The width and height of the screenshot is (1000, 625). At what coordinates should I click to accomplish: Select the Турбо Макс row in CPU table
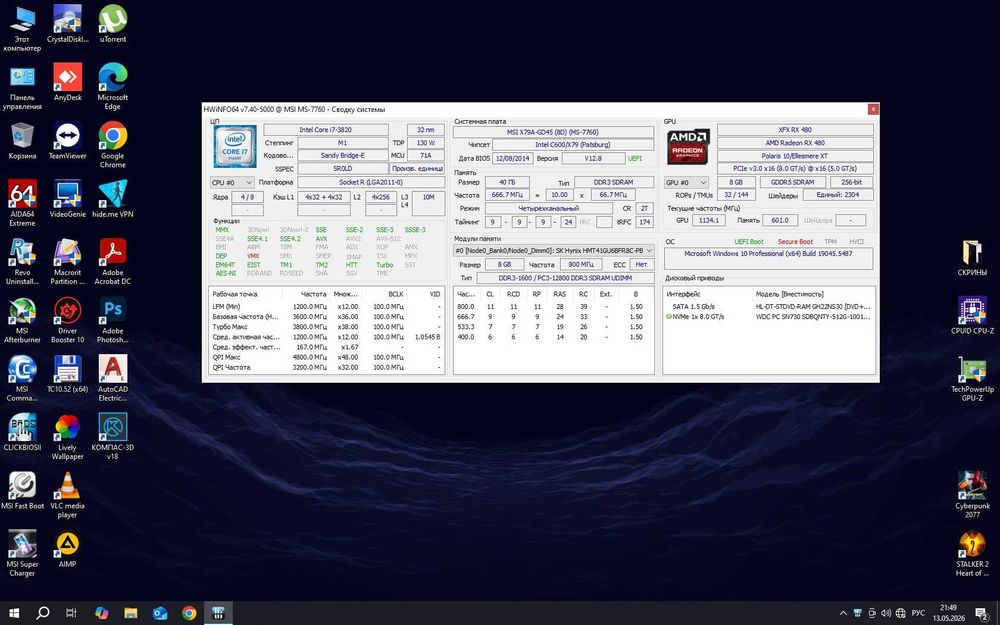(327, 327)
